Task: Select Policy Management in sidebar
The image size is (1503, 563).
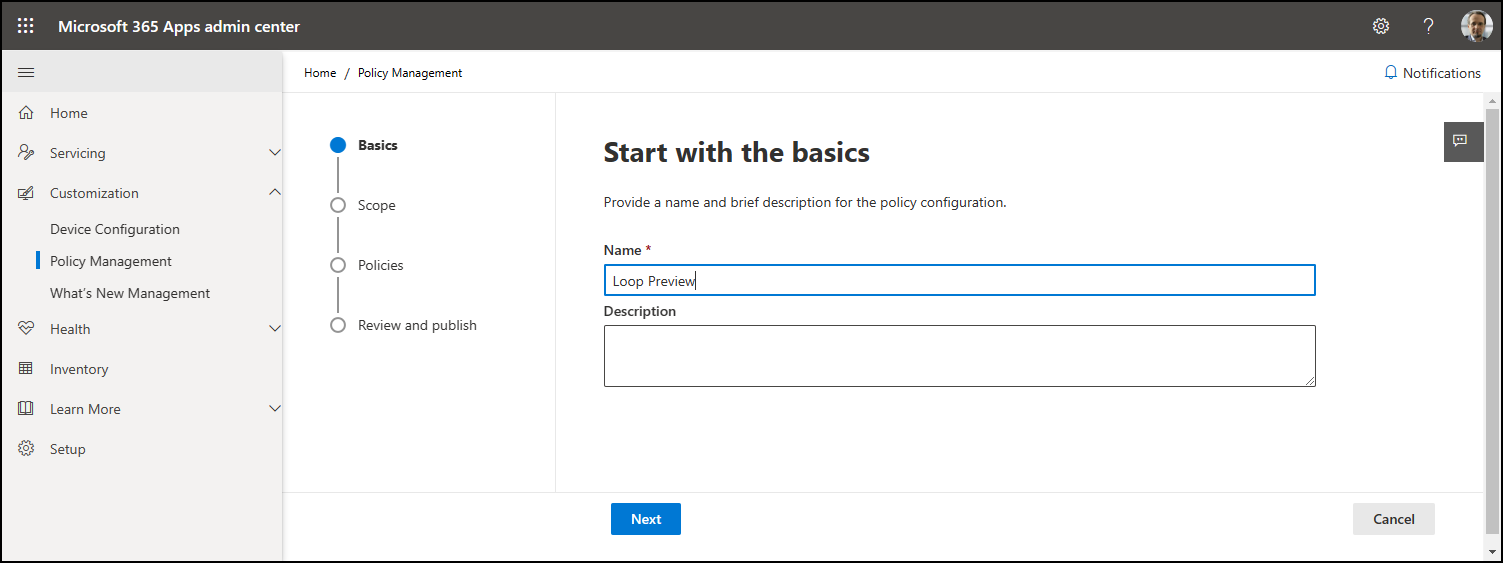Action: click(x=111, y=261)
